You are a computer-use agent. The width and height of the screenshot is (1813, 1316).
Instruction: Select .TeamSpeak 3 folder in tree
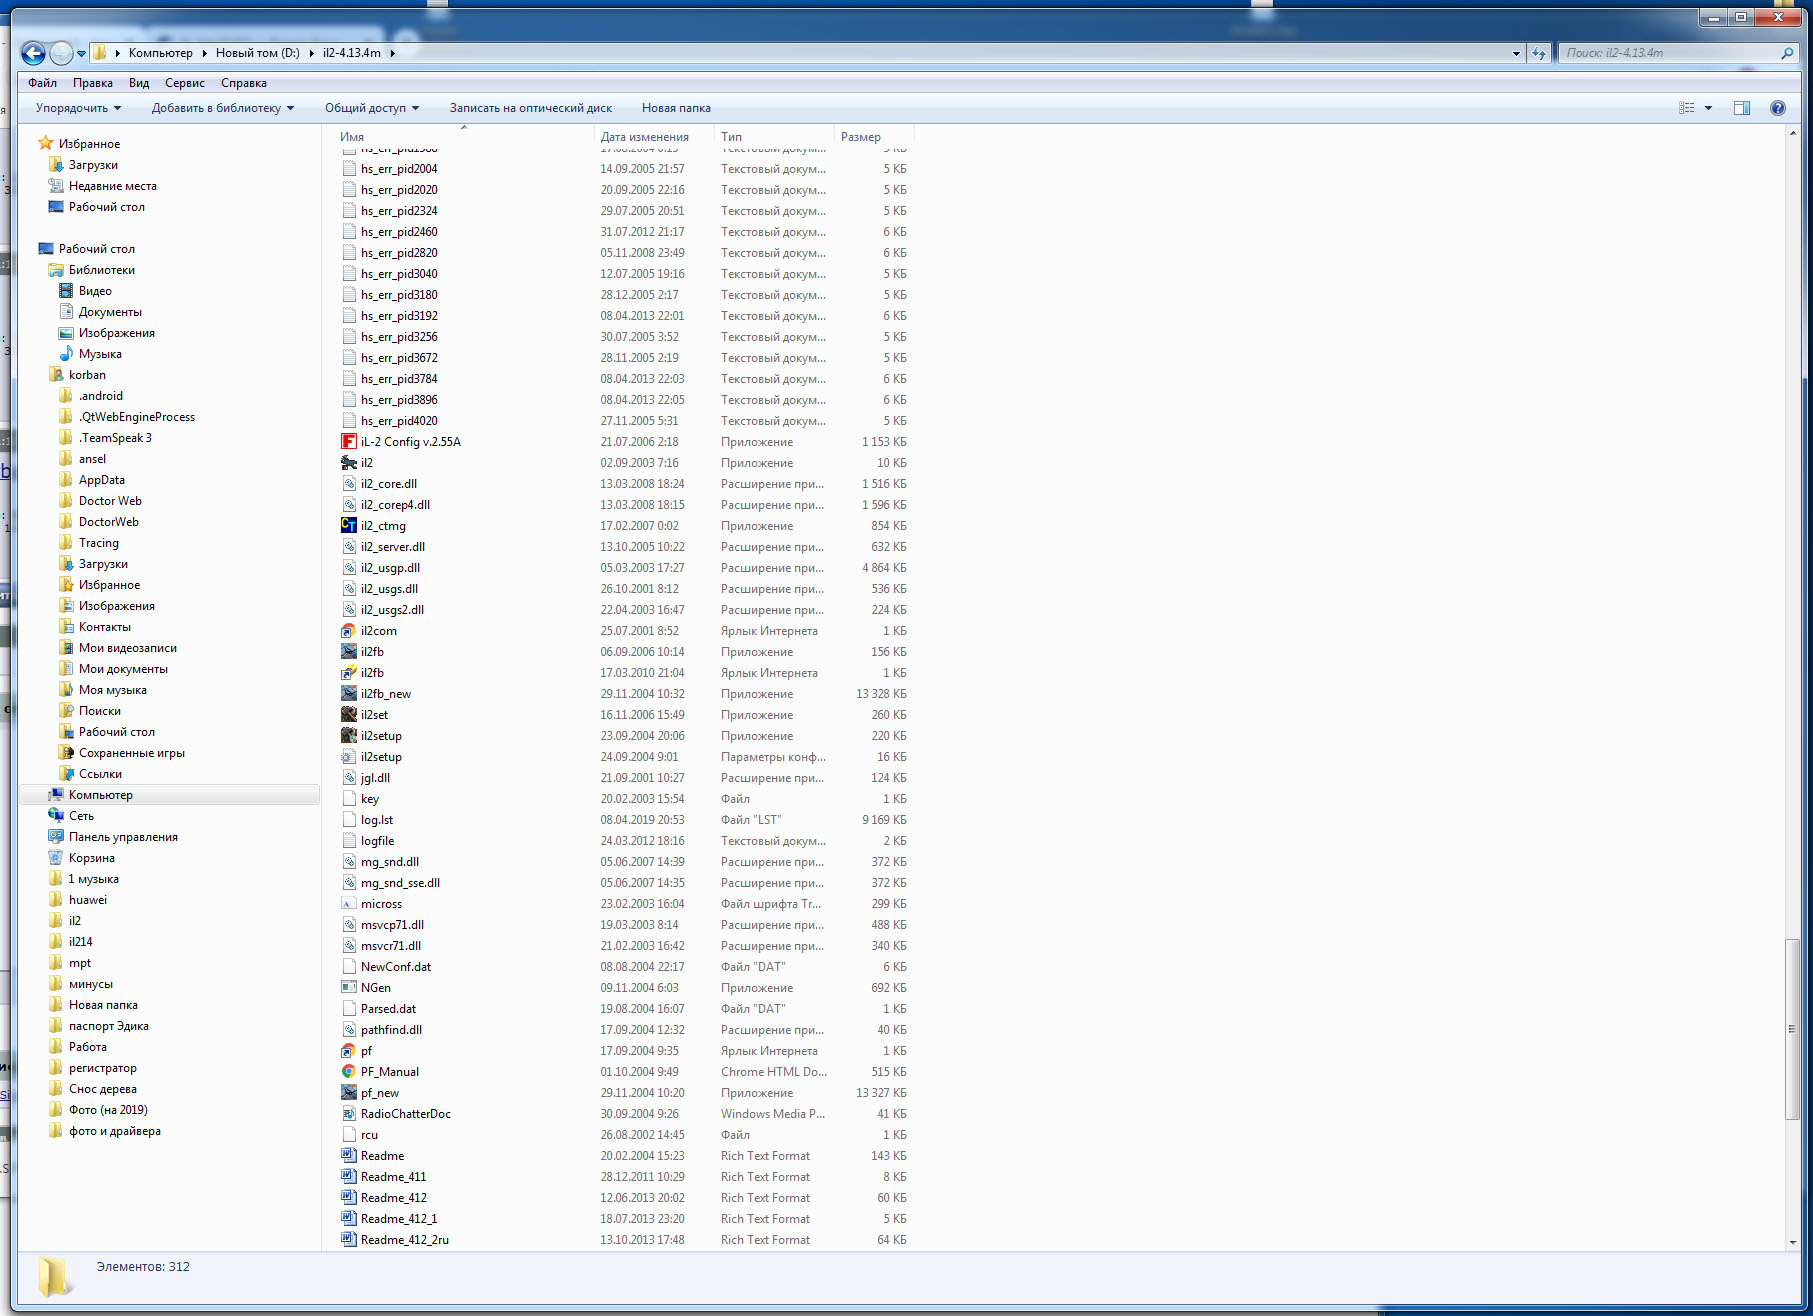(115, 438)
